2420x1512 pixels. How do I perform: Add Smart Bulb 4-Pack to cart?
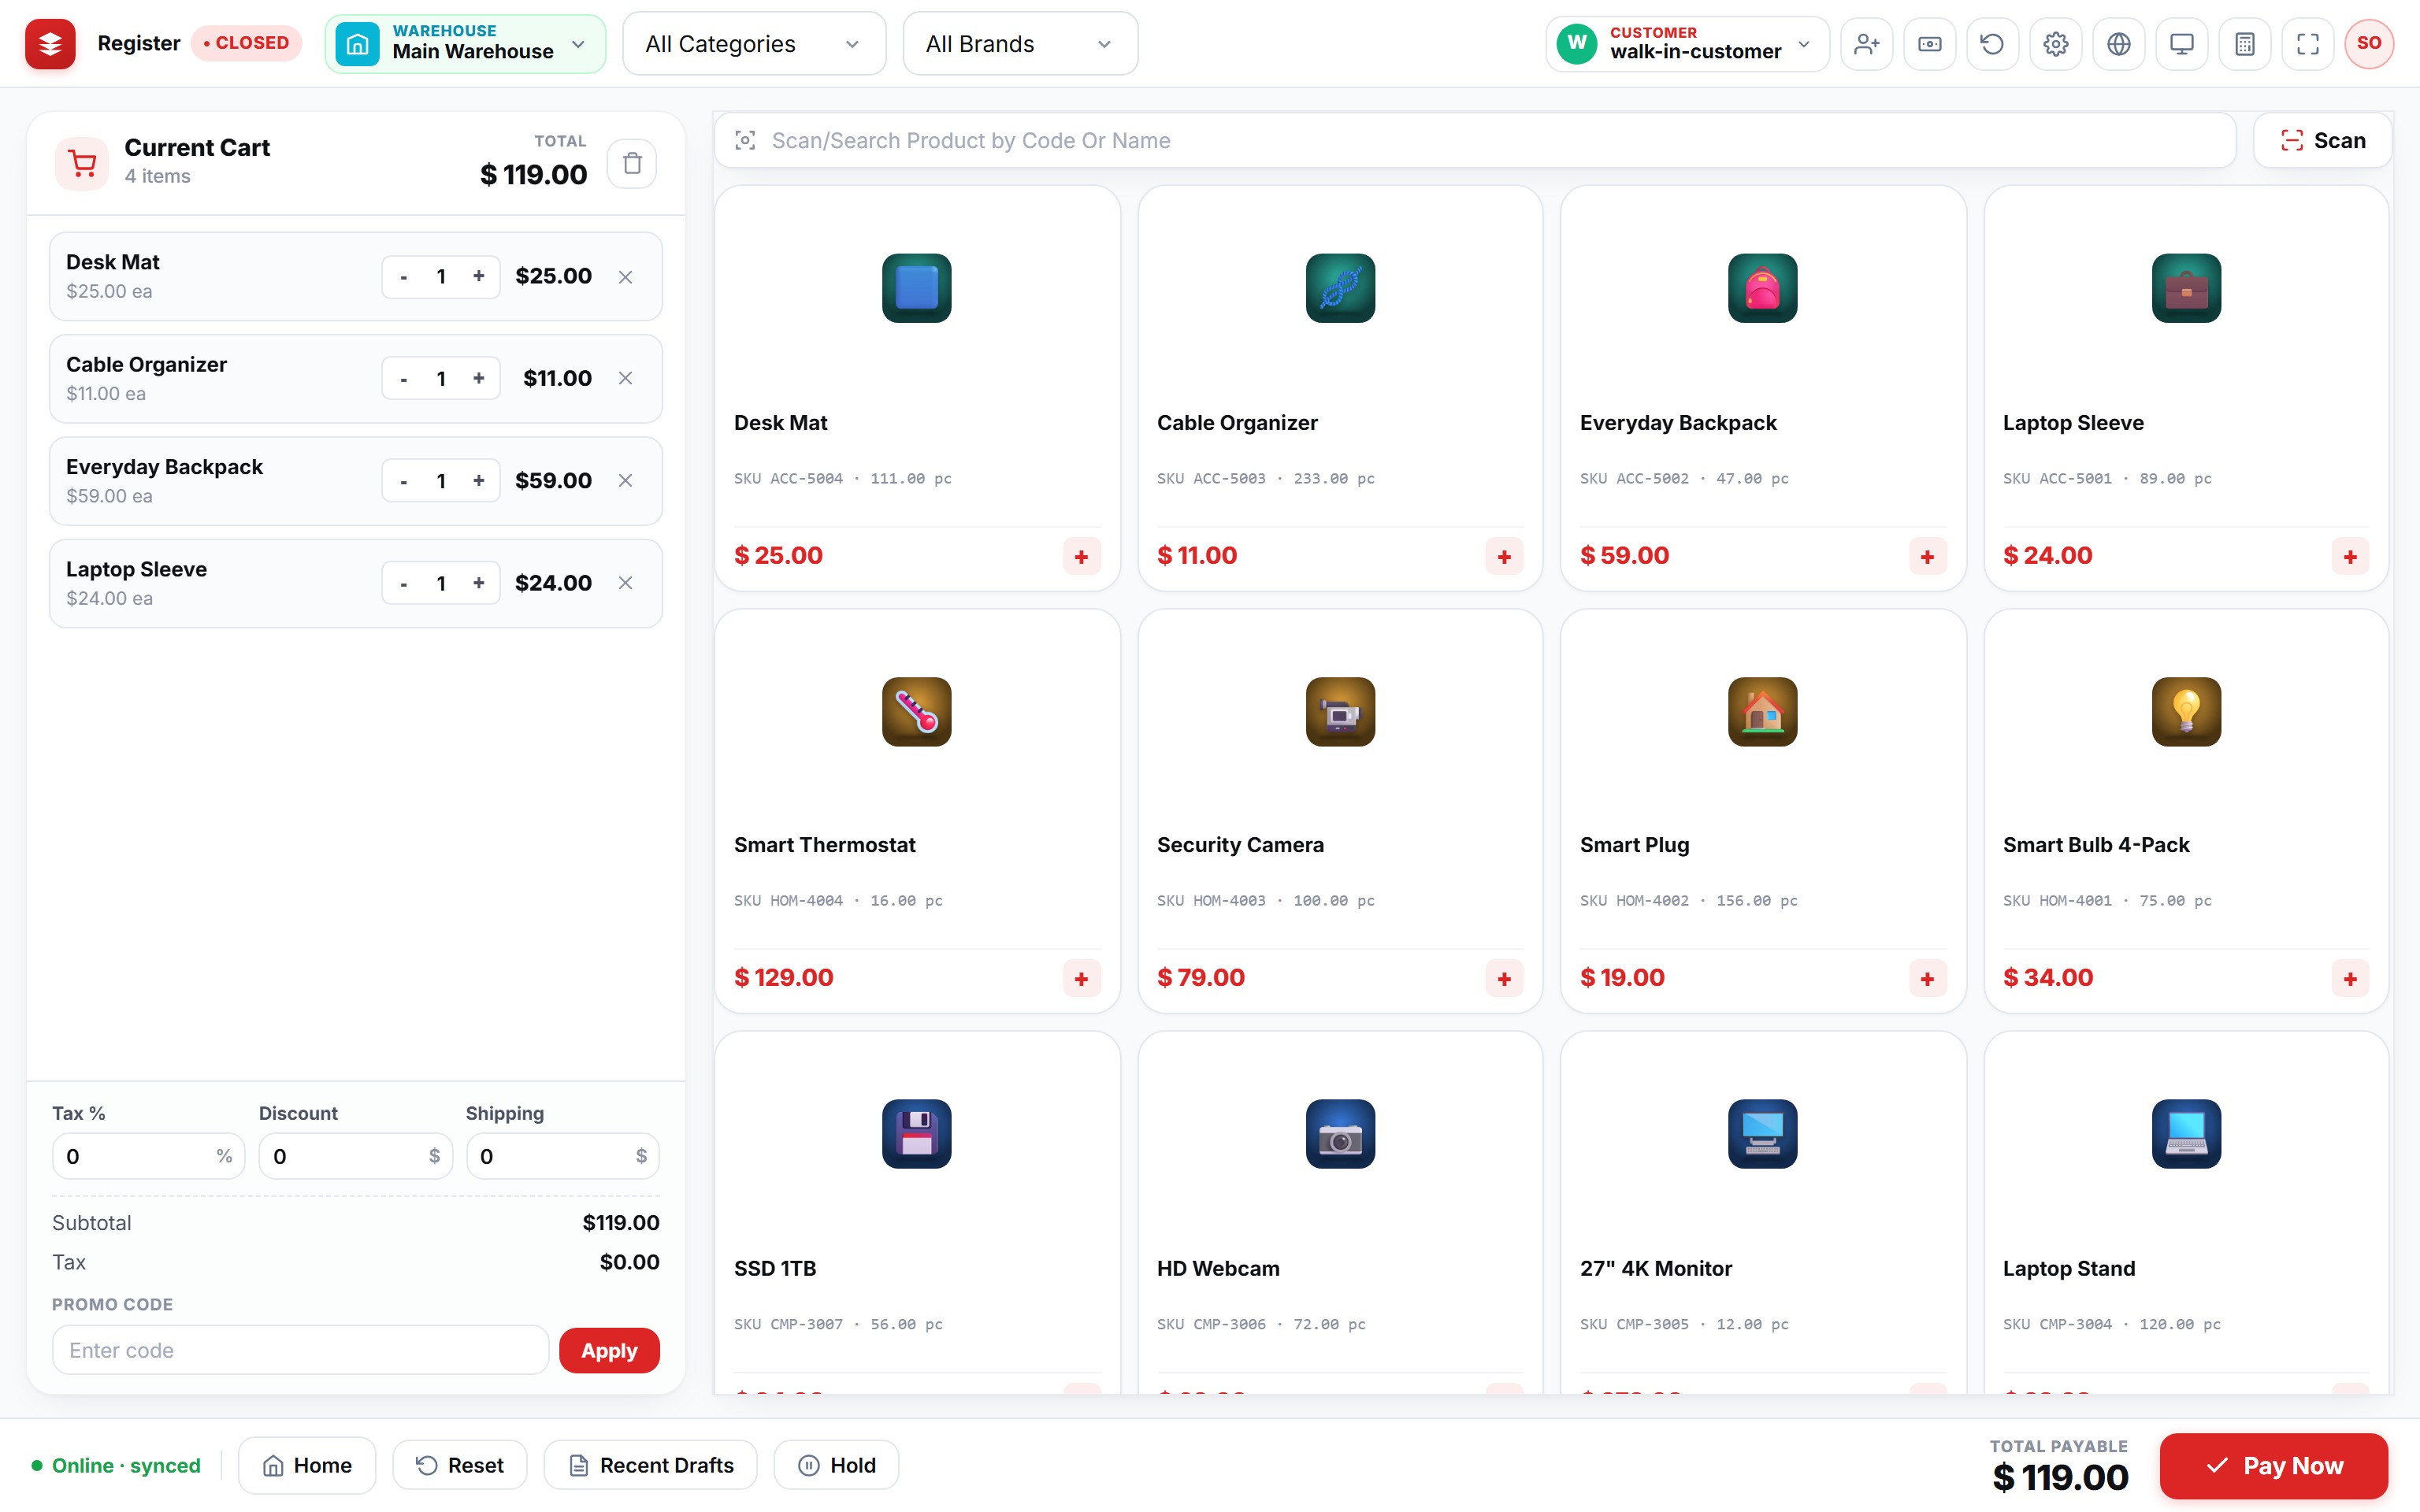tap(2350, 979)
